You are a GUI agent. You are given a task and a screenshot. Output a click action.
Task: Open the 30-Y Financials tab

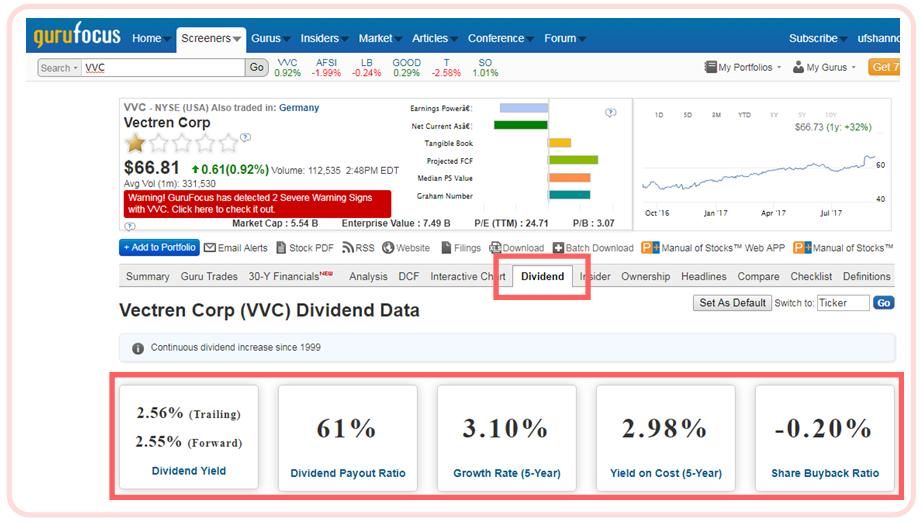[290, 276]
